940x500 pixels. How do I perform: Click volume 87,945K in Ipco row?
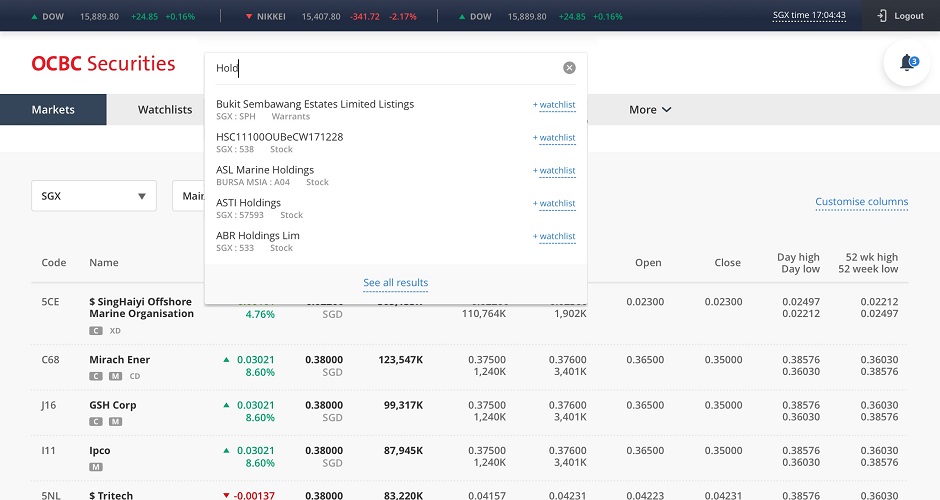[x=403, y=451]
